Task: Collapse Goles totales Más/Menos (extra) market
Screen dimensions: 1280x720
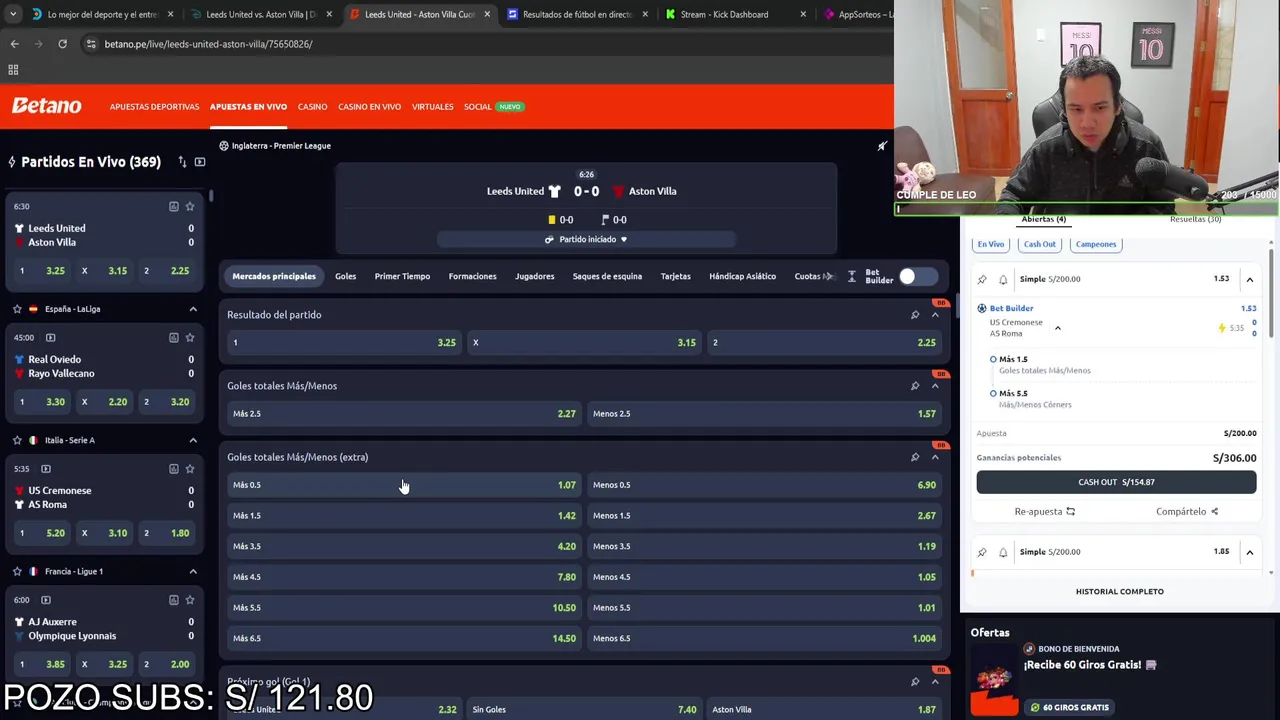Action: [x=935, y=457]
